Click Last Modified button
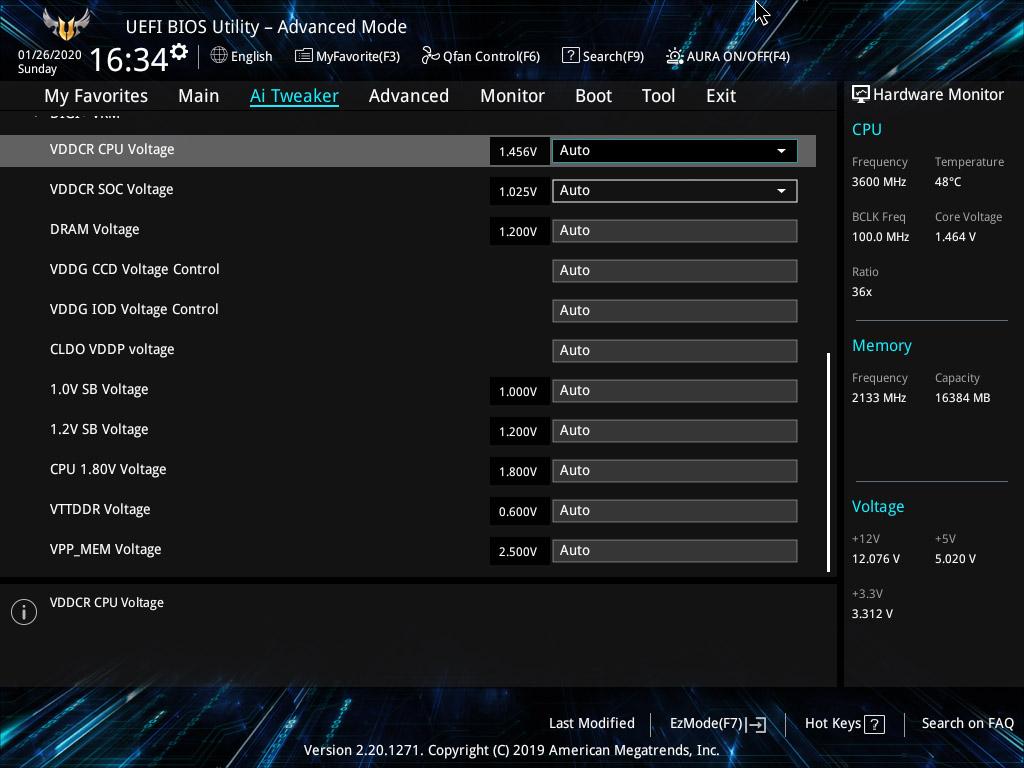Screen dimensions: 1024x768 [x=592, y=724]
